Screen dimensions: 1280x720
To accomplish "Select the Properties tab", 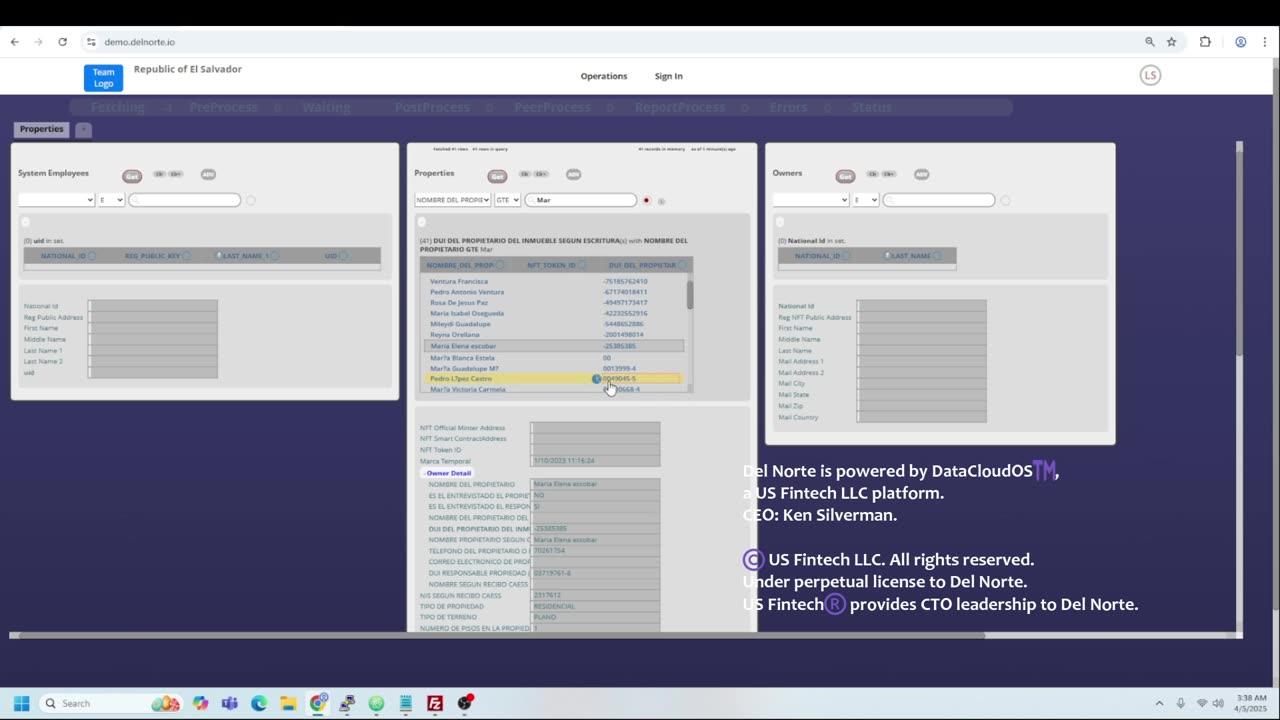I will click(41, 129).
